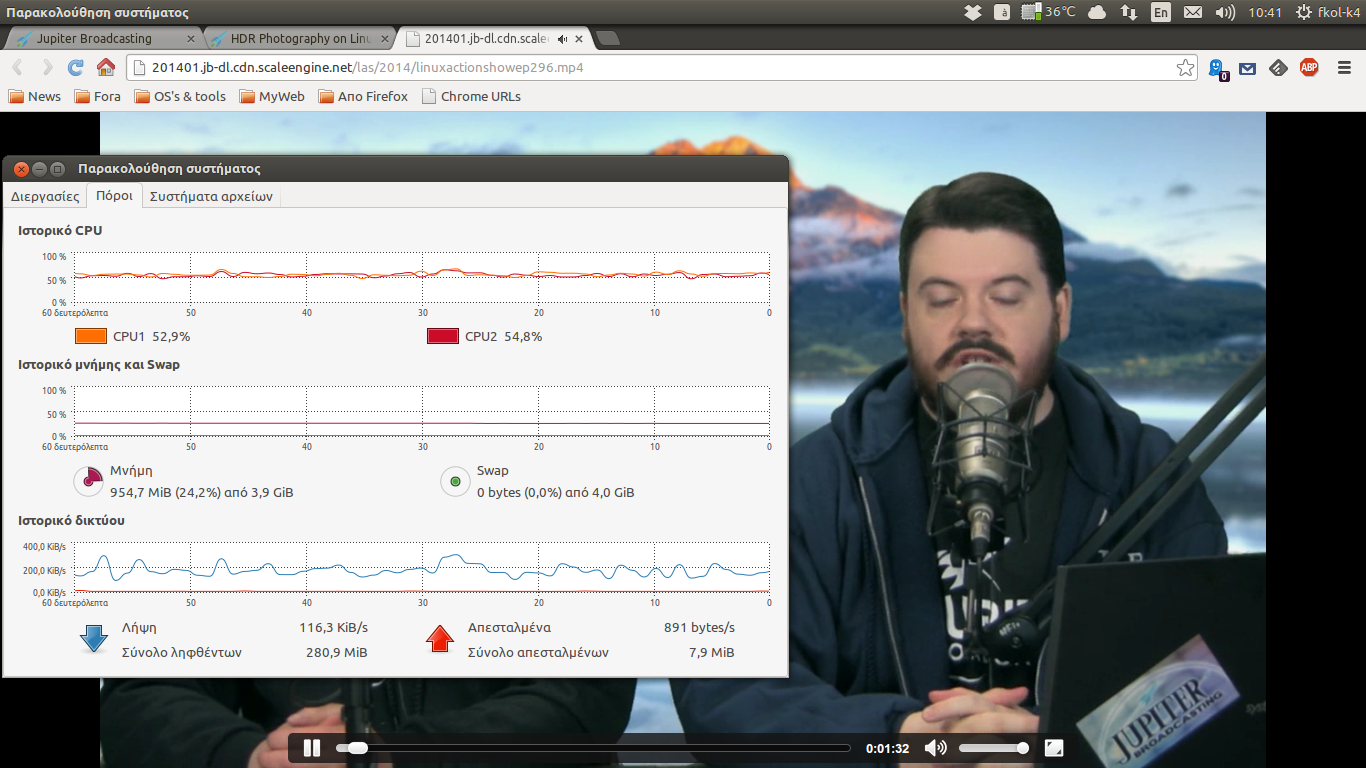Click the video progress seek bar
The width and height of the screenshot is (1366, 768).
[600, 748]
